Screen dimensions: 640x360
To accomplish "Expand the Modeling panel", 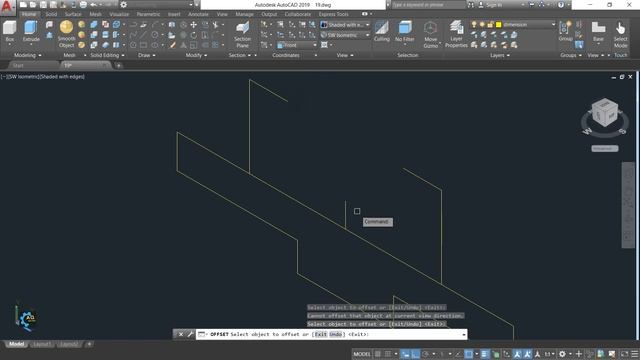I will coord(28,55).
